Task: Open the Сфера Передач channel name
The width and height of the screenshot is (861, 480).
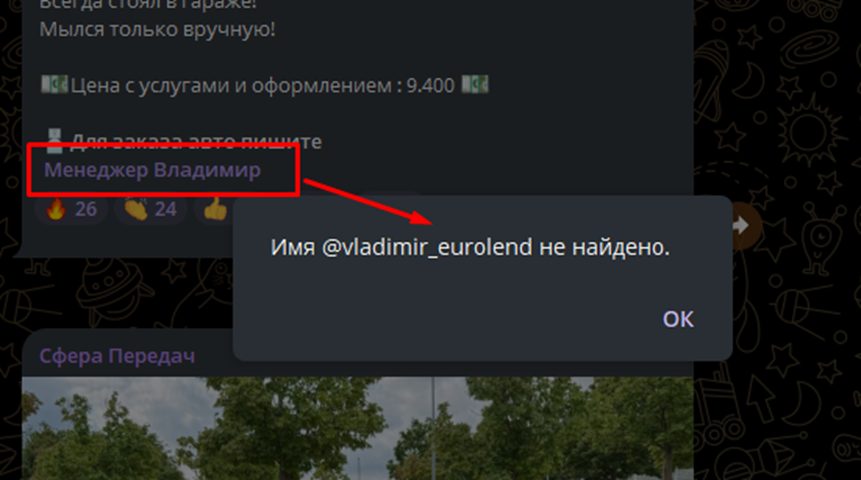Action: coord(117,356)
